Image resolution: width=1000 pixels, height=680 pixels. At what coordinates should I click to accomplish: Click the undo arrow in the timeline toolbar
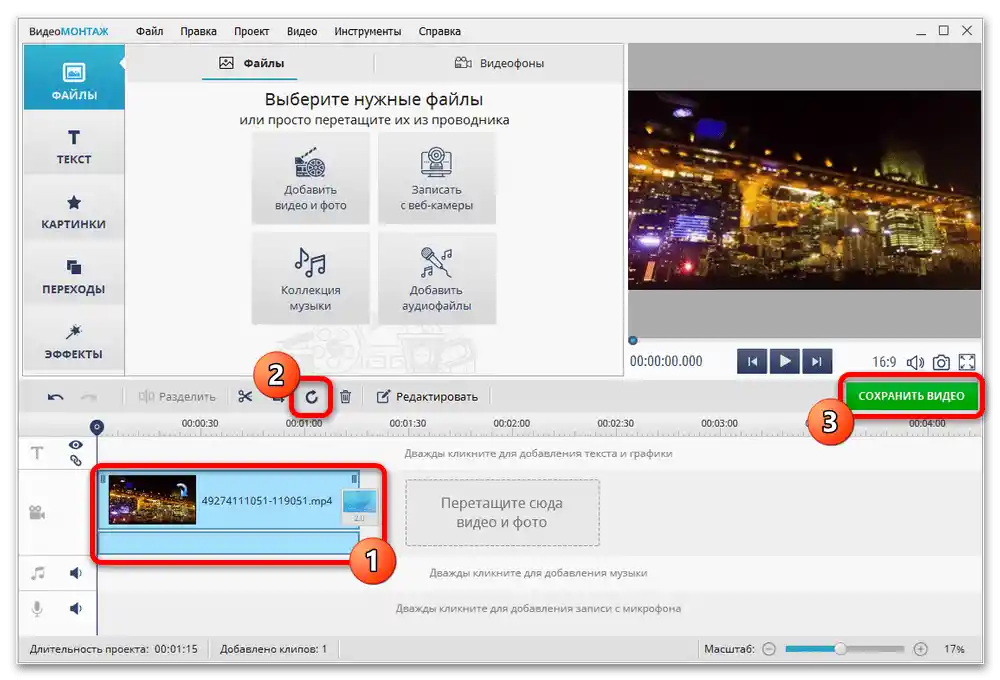[55, 397]
